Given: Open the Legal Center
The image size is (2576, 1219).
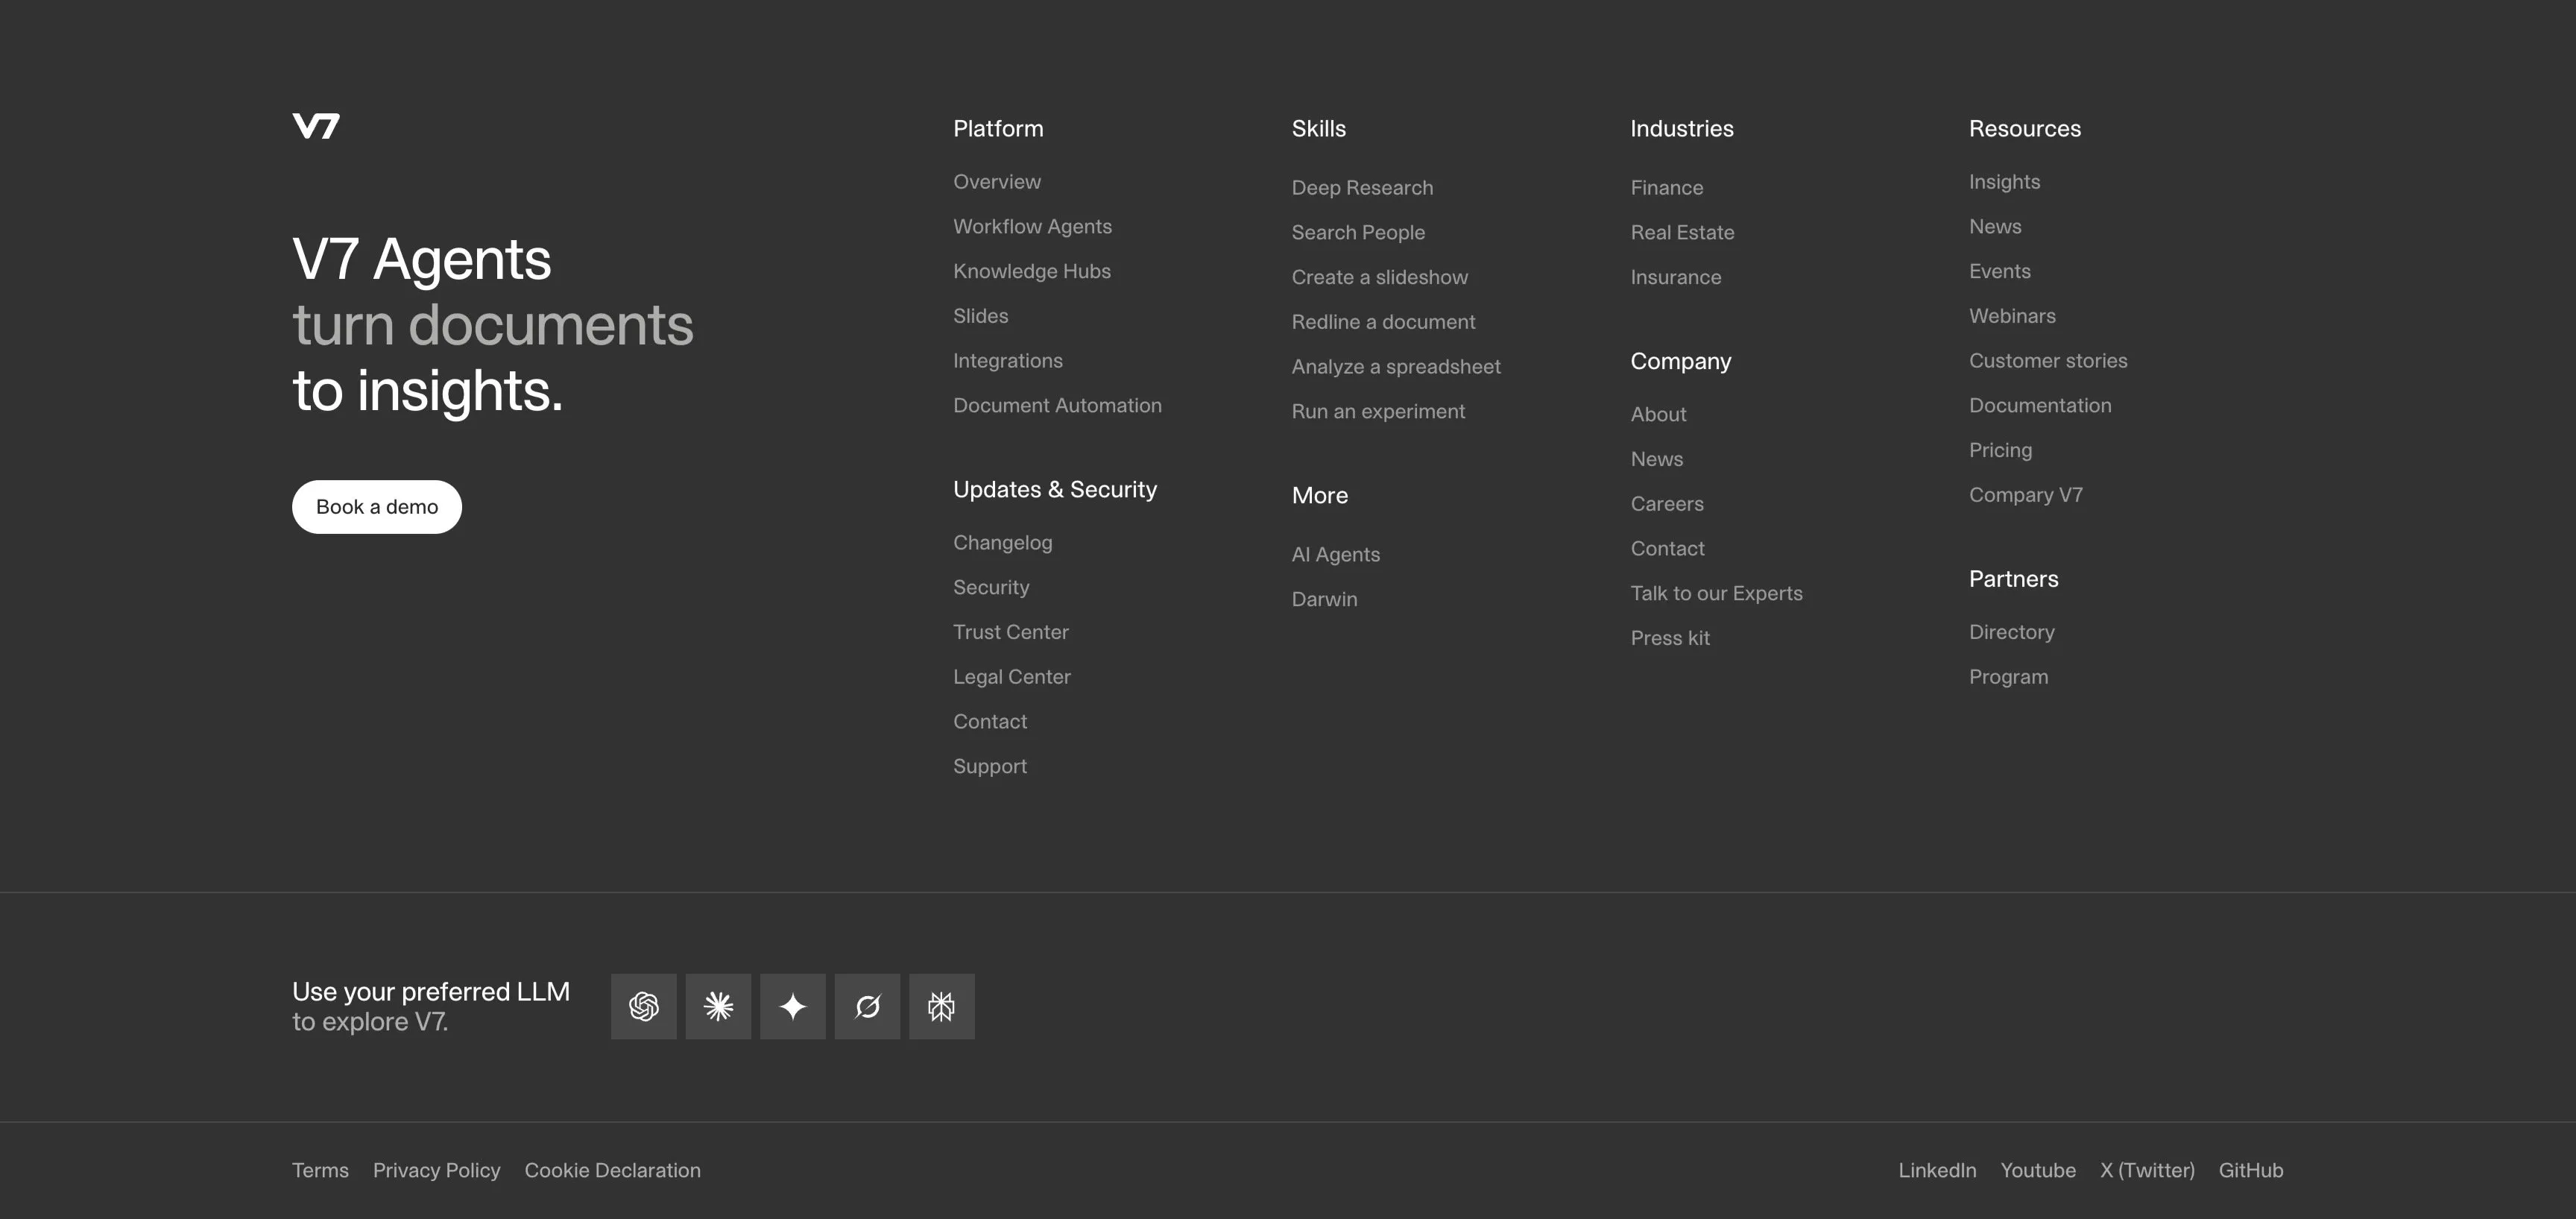Looking at the screenshot, I should tap(1012, 677).
